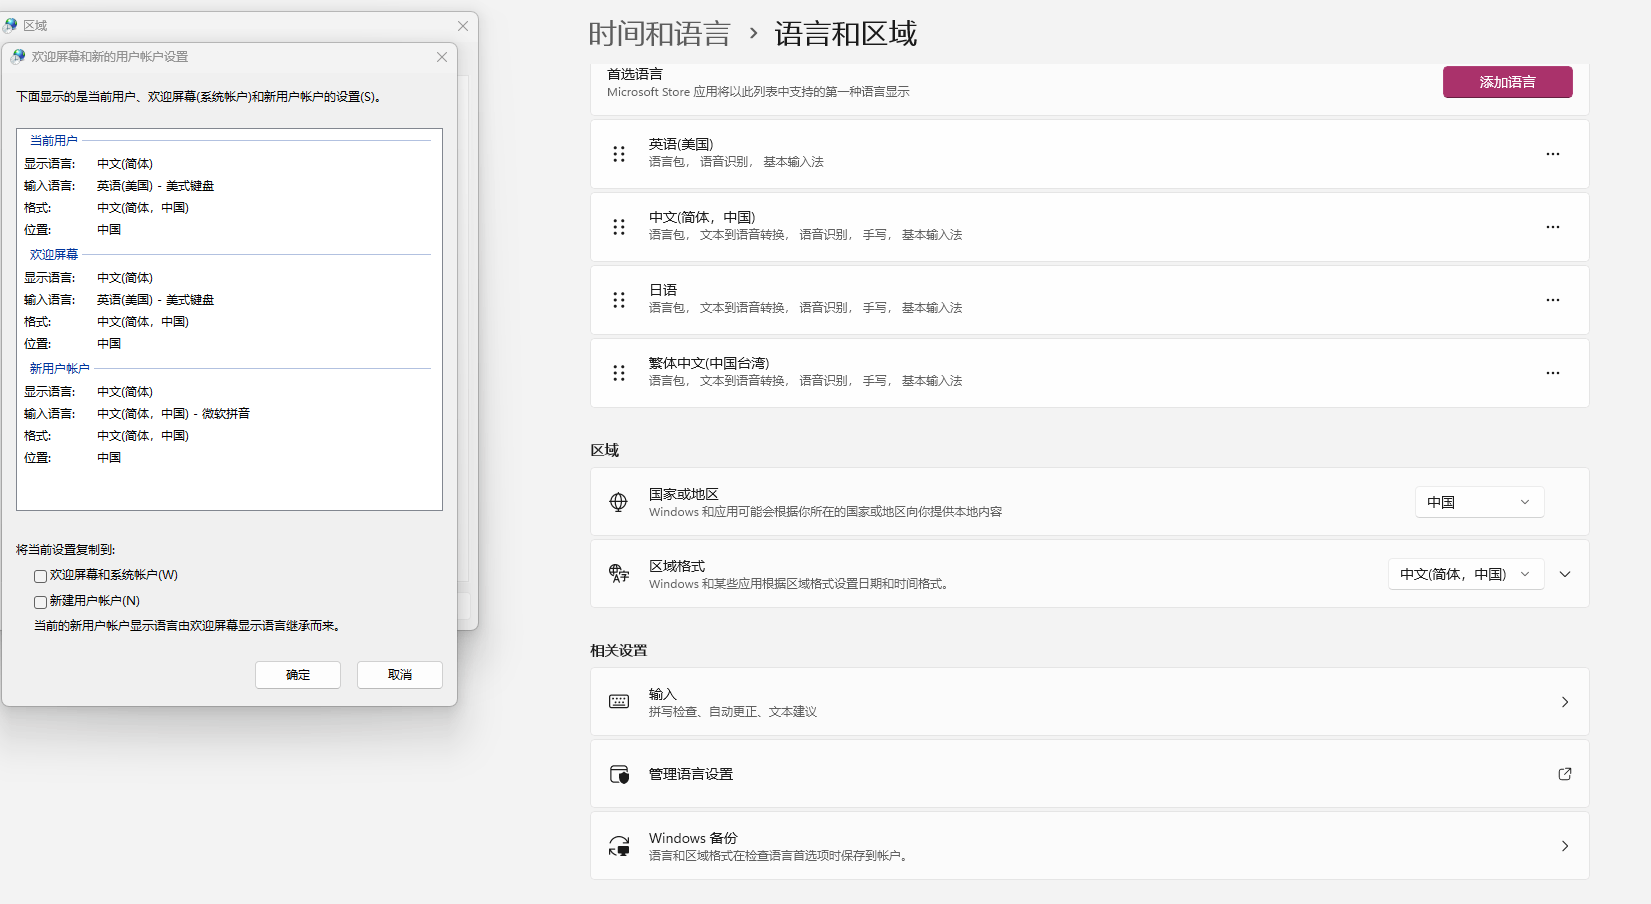
Task: Open the 区域格式 dropdown showing 中文(简体，中国)
Action: click(1466, 573)
